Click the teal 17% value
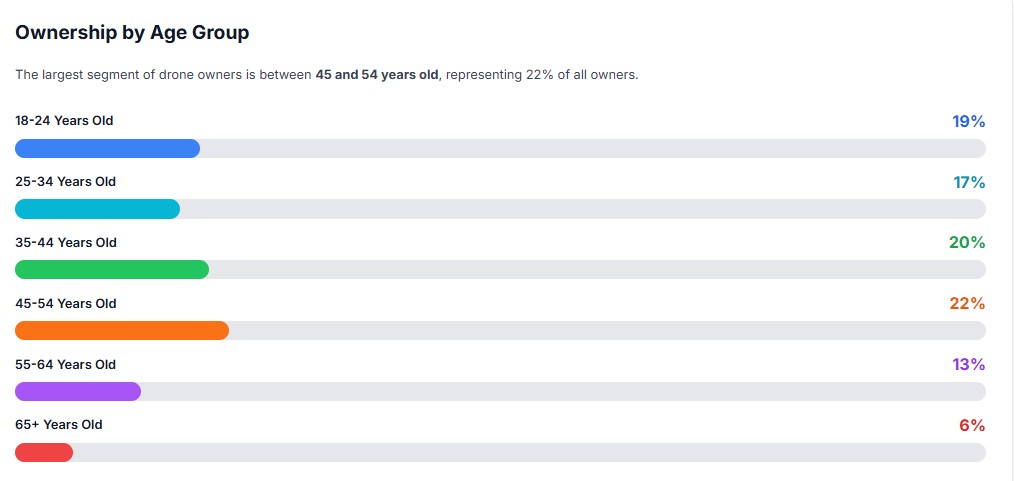The image size is (1014, 481). [x=969, y=182]
